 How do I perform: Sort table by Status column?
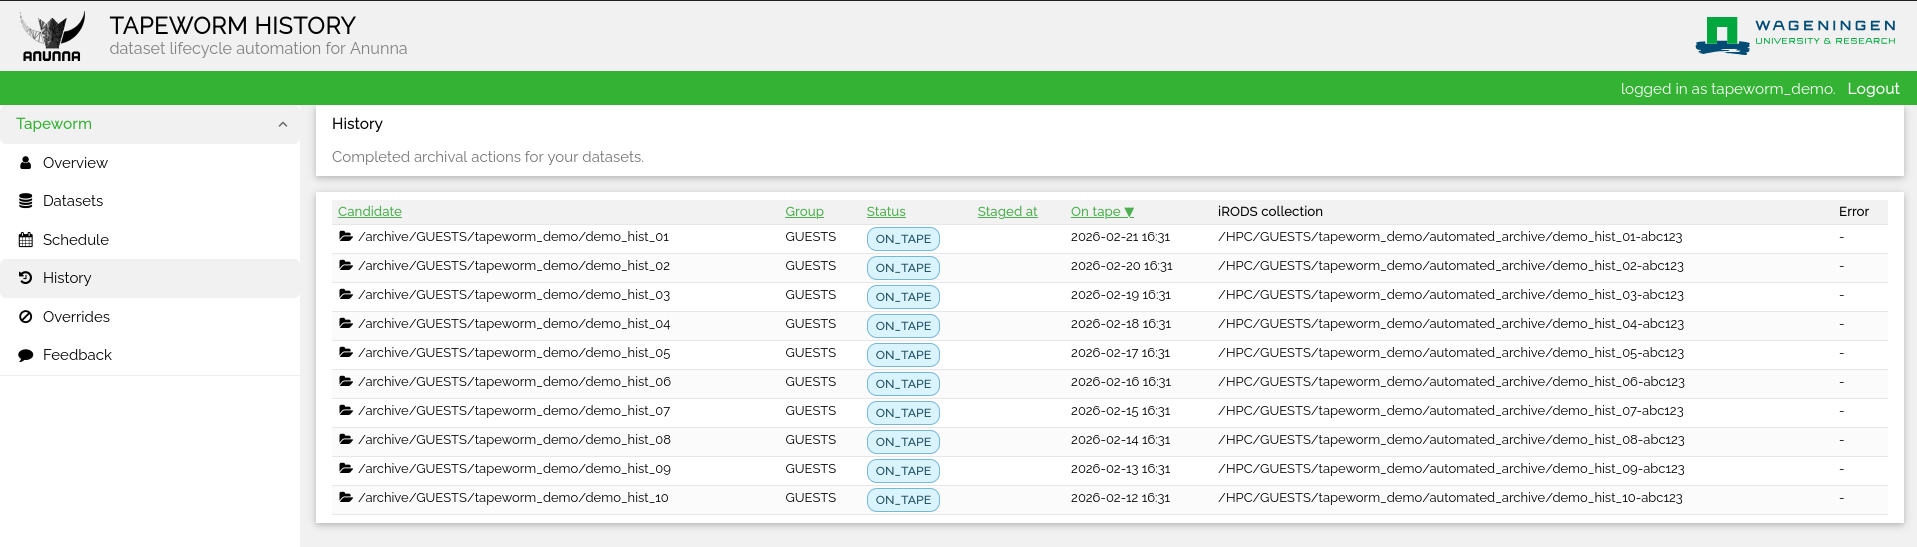tap(885, 211)
